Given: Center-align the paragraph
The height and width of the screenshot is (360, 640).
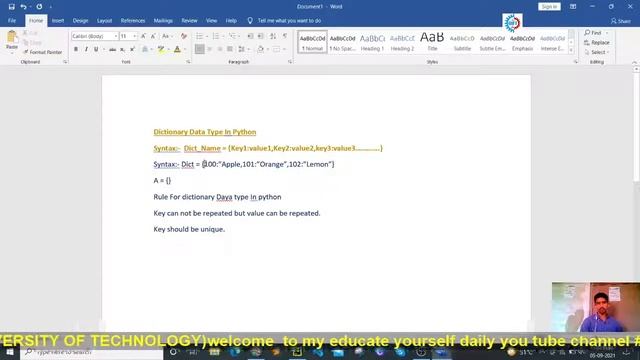Looking at the screenshot, I should [210, 49].
